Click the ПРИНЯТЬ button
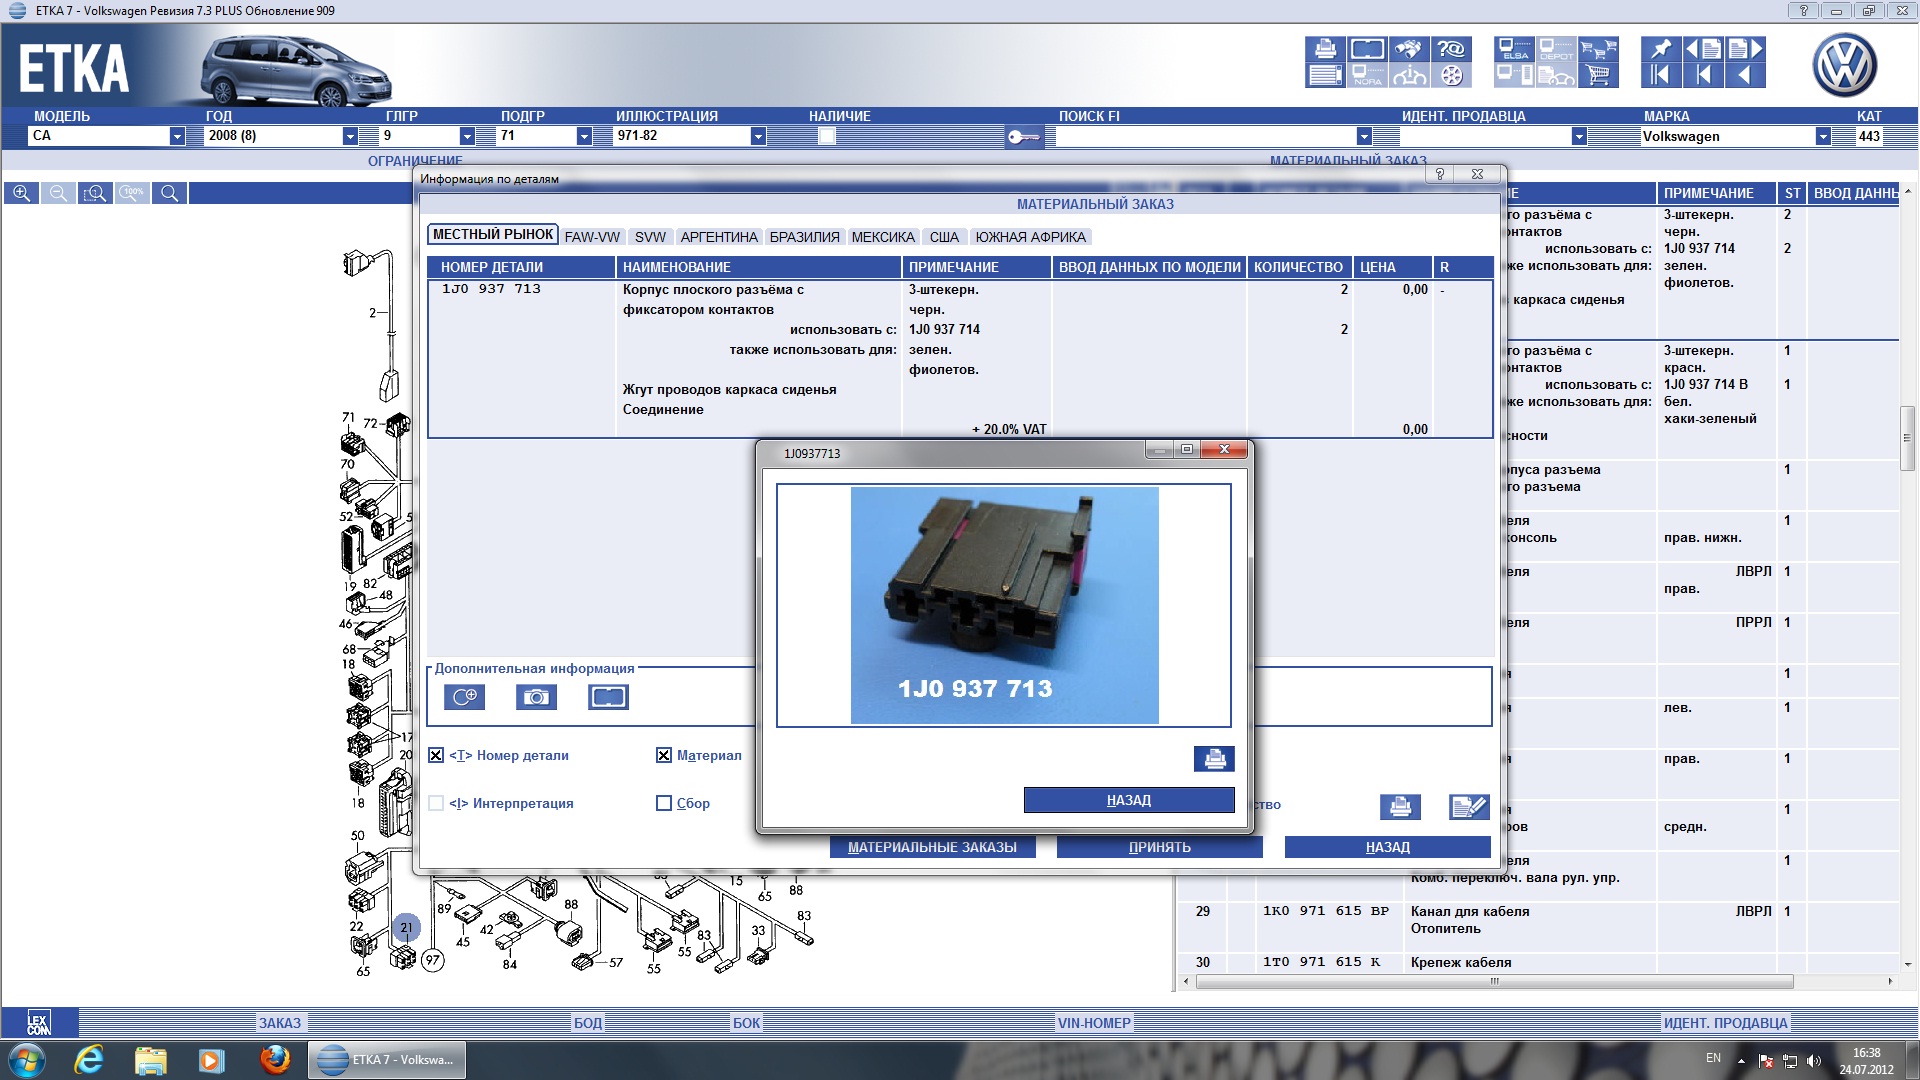This screenshot has height=1080, width=1920. [1160, 847]
